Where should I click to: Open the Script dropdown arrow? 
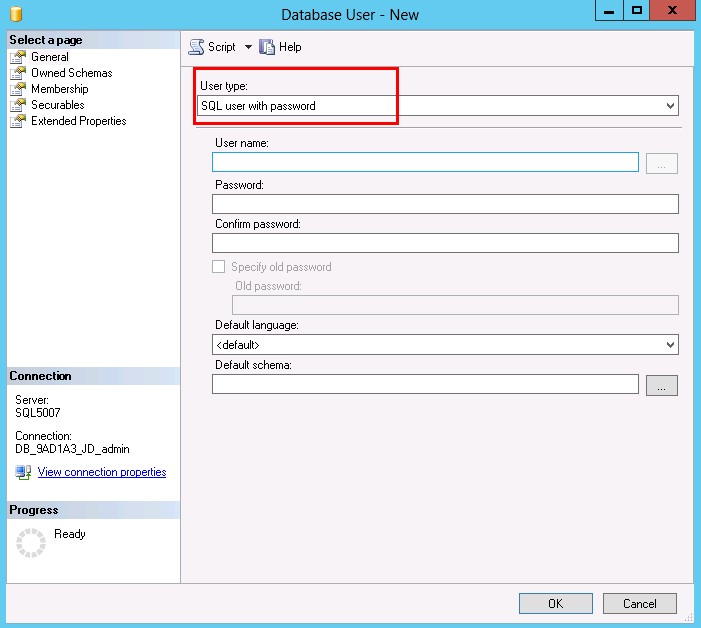pos(248,47)
